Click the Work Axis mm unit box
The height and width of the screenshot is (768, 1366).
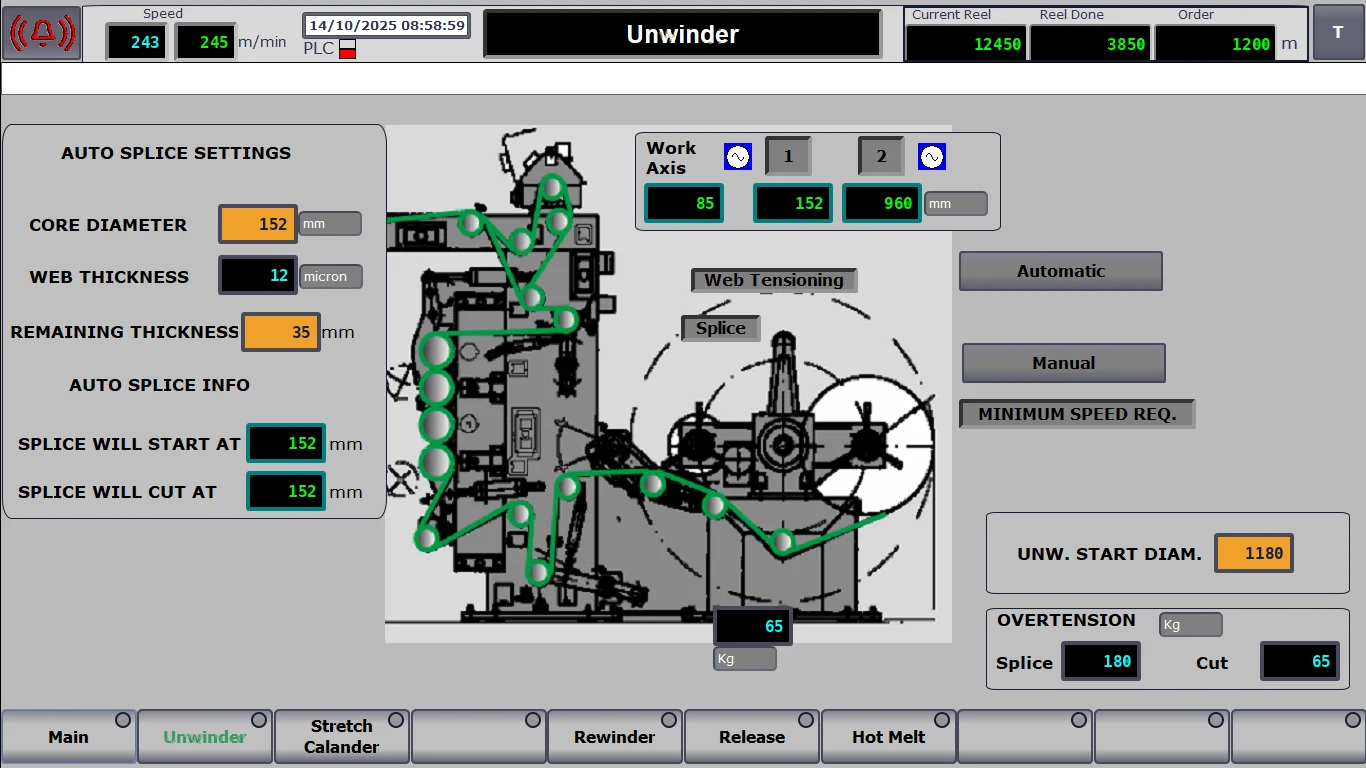(956, 204)
